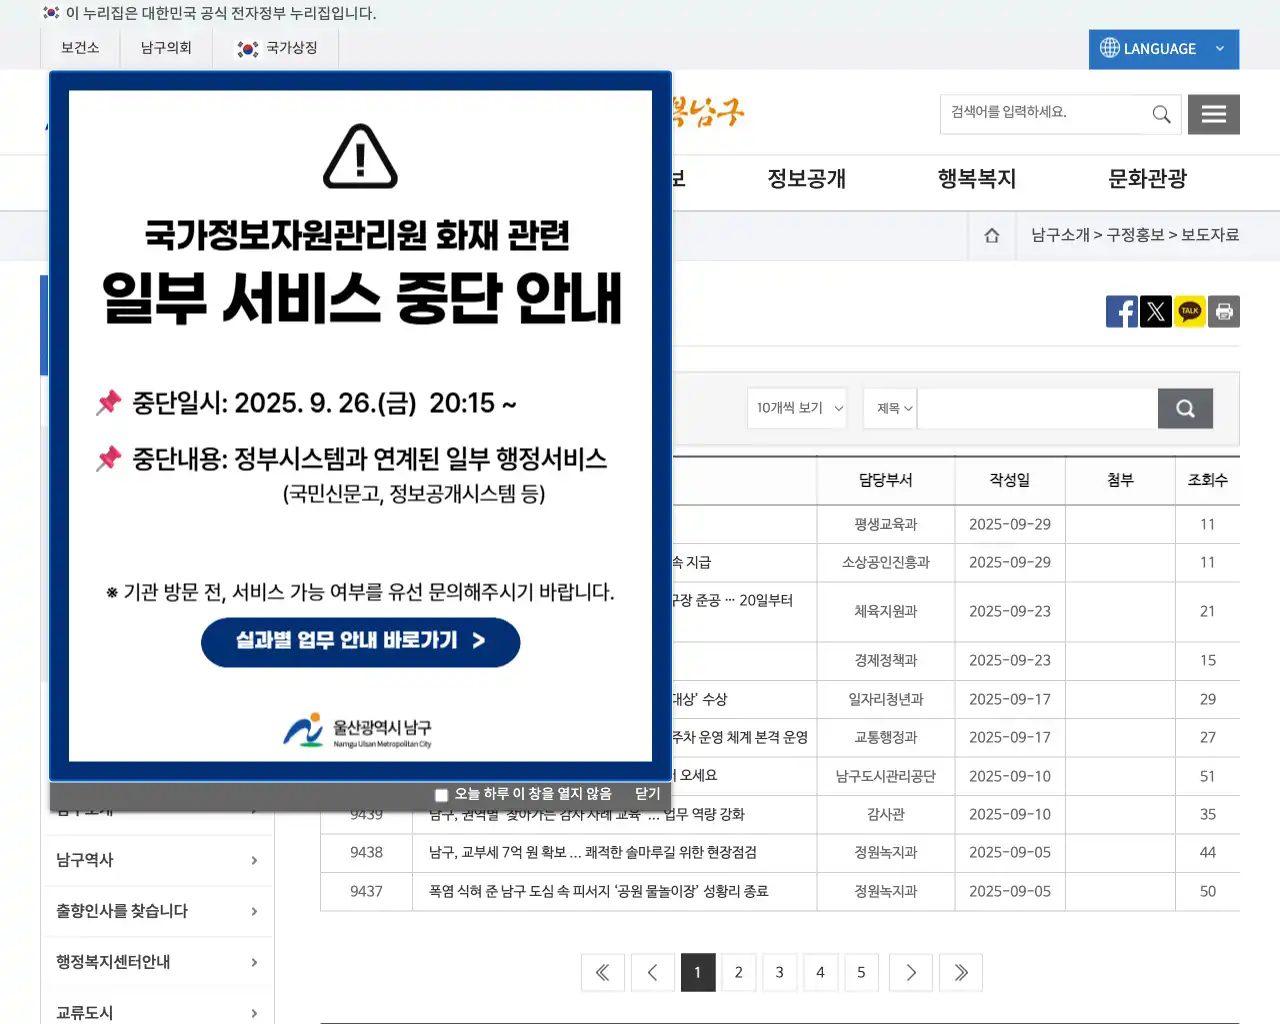Click the 구정홍보 breadcrumb link
This screenshot has width=1280, height=1024.
(1135, 235)
